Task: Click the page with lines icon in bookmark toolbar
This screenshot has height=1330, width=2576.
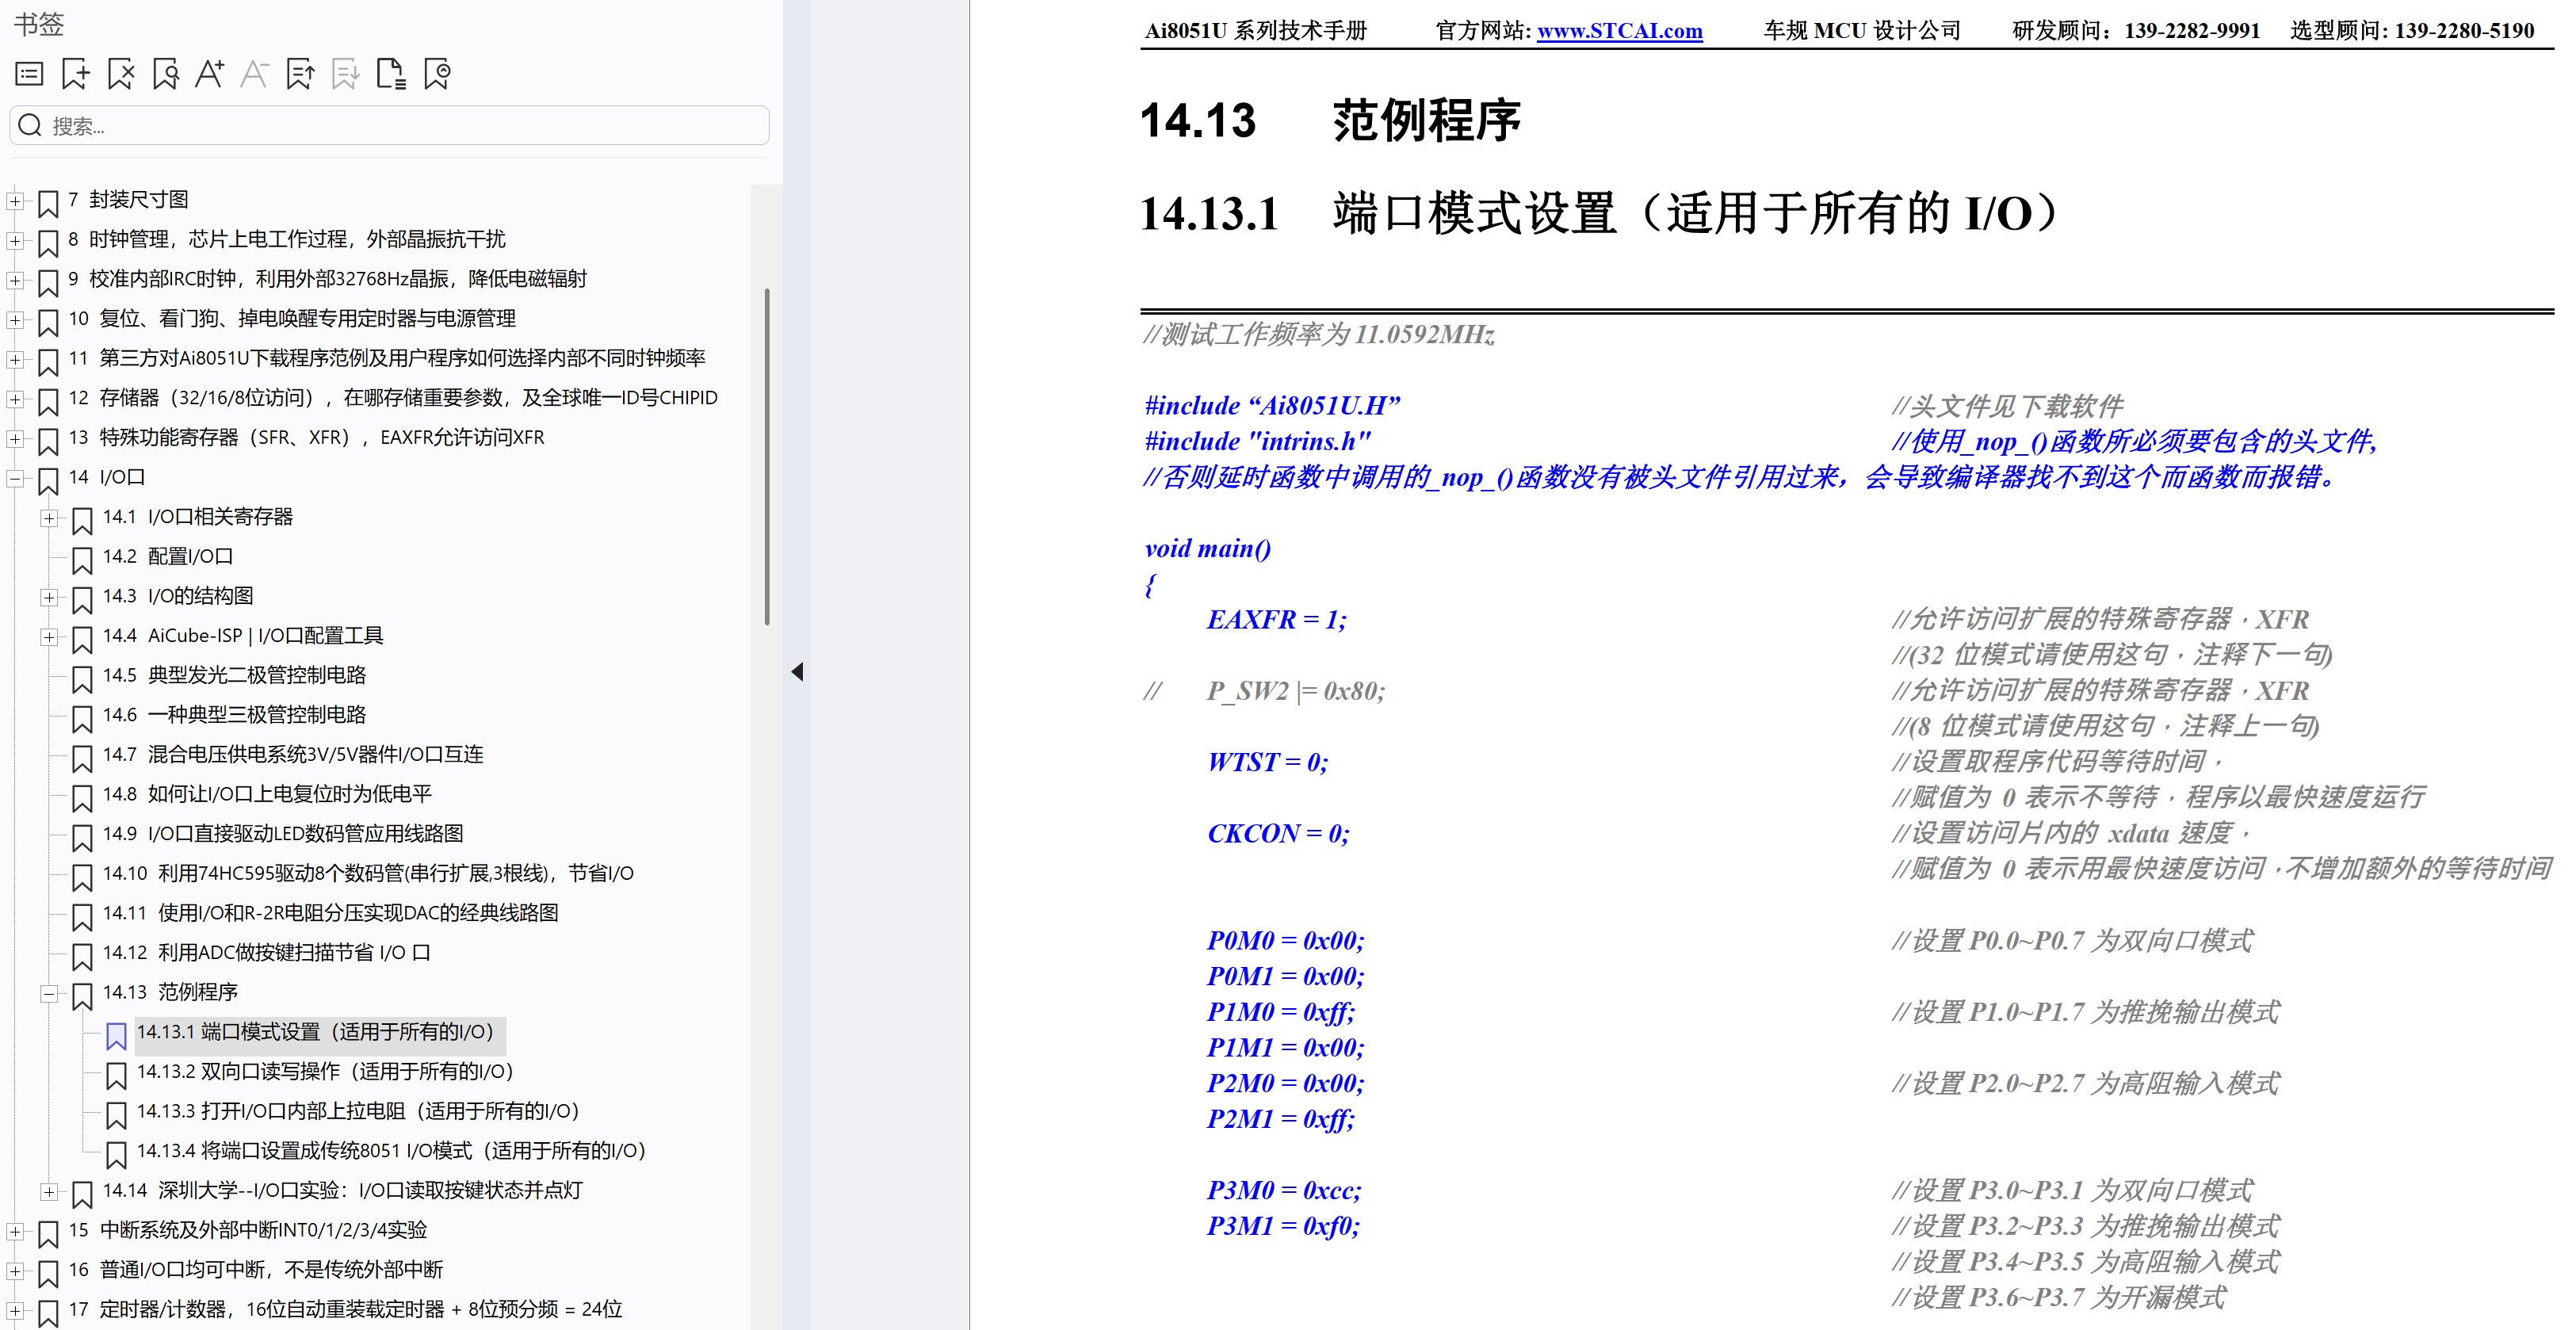Action: click(x=391, y=74)
